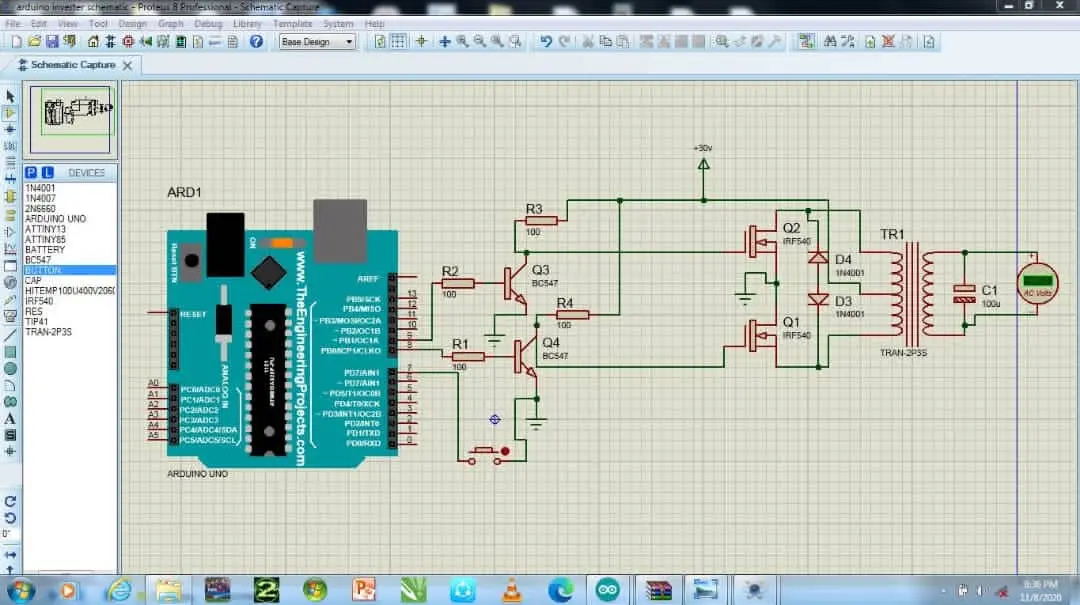Screen dimensions: 1080x605
Task: Click the AC Volts meter component
Action: (1037, 283)
